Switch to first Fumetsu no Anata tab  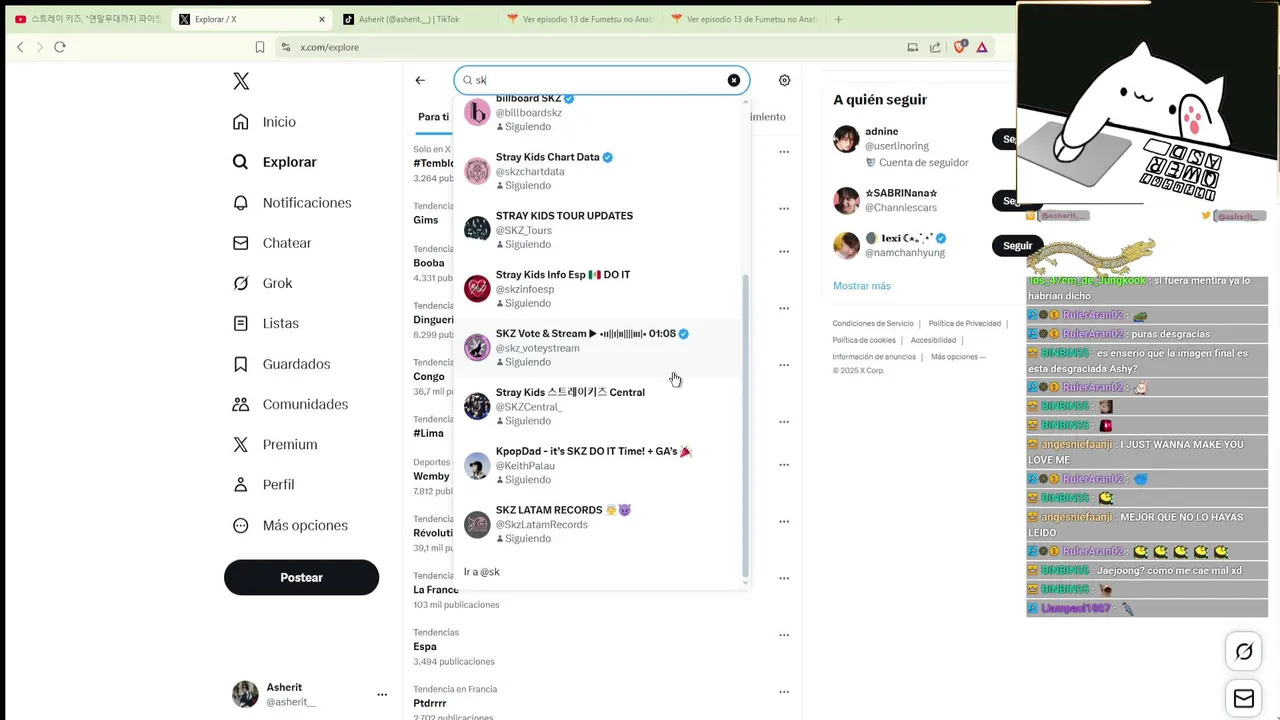click(580, 19)
